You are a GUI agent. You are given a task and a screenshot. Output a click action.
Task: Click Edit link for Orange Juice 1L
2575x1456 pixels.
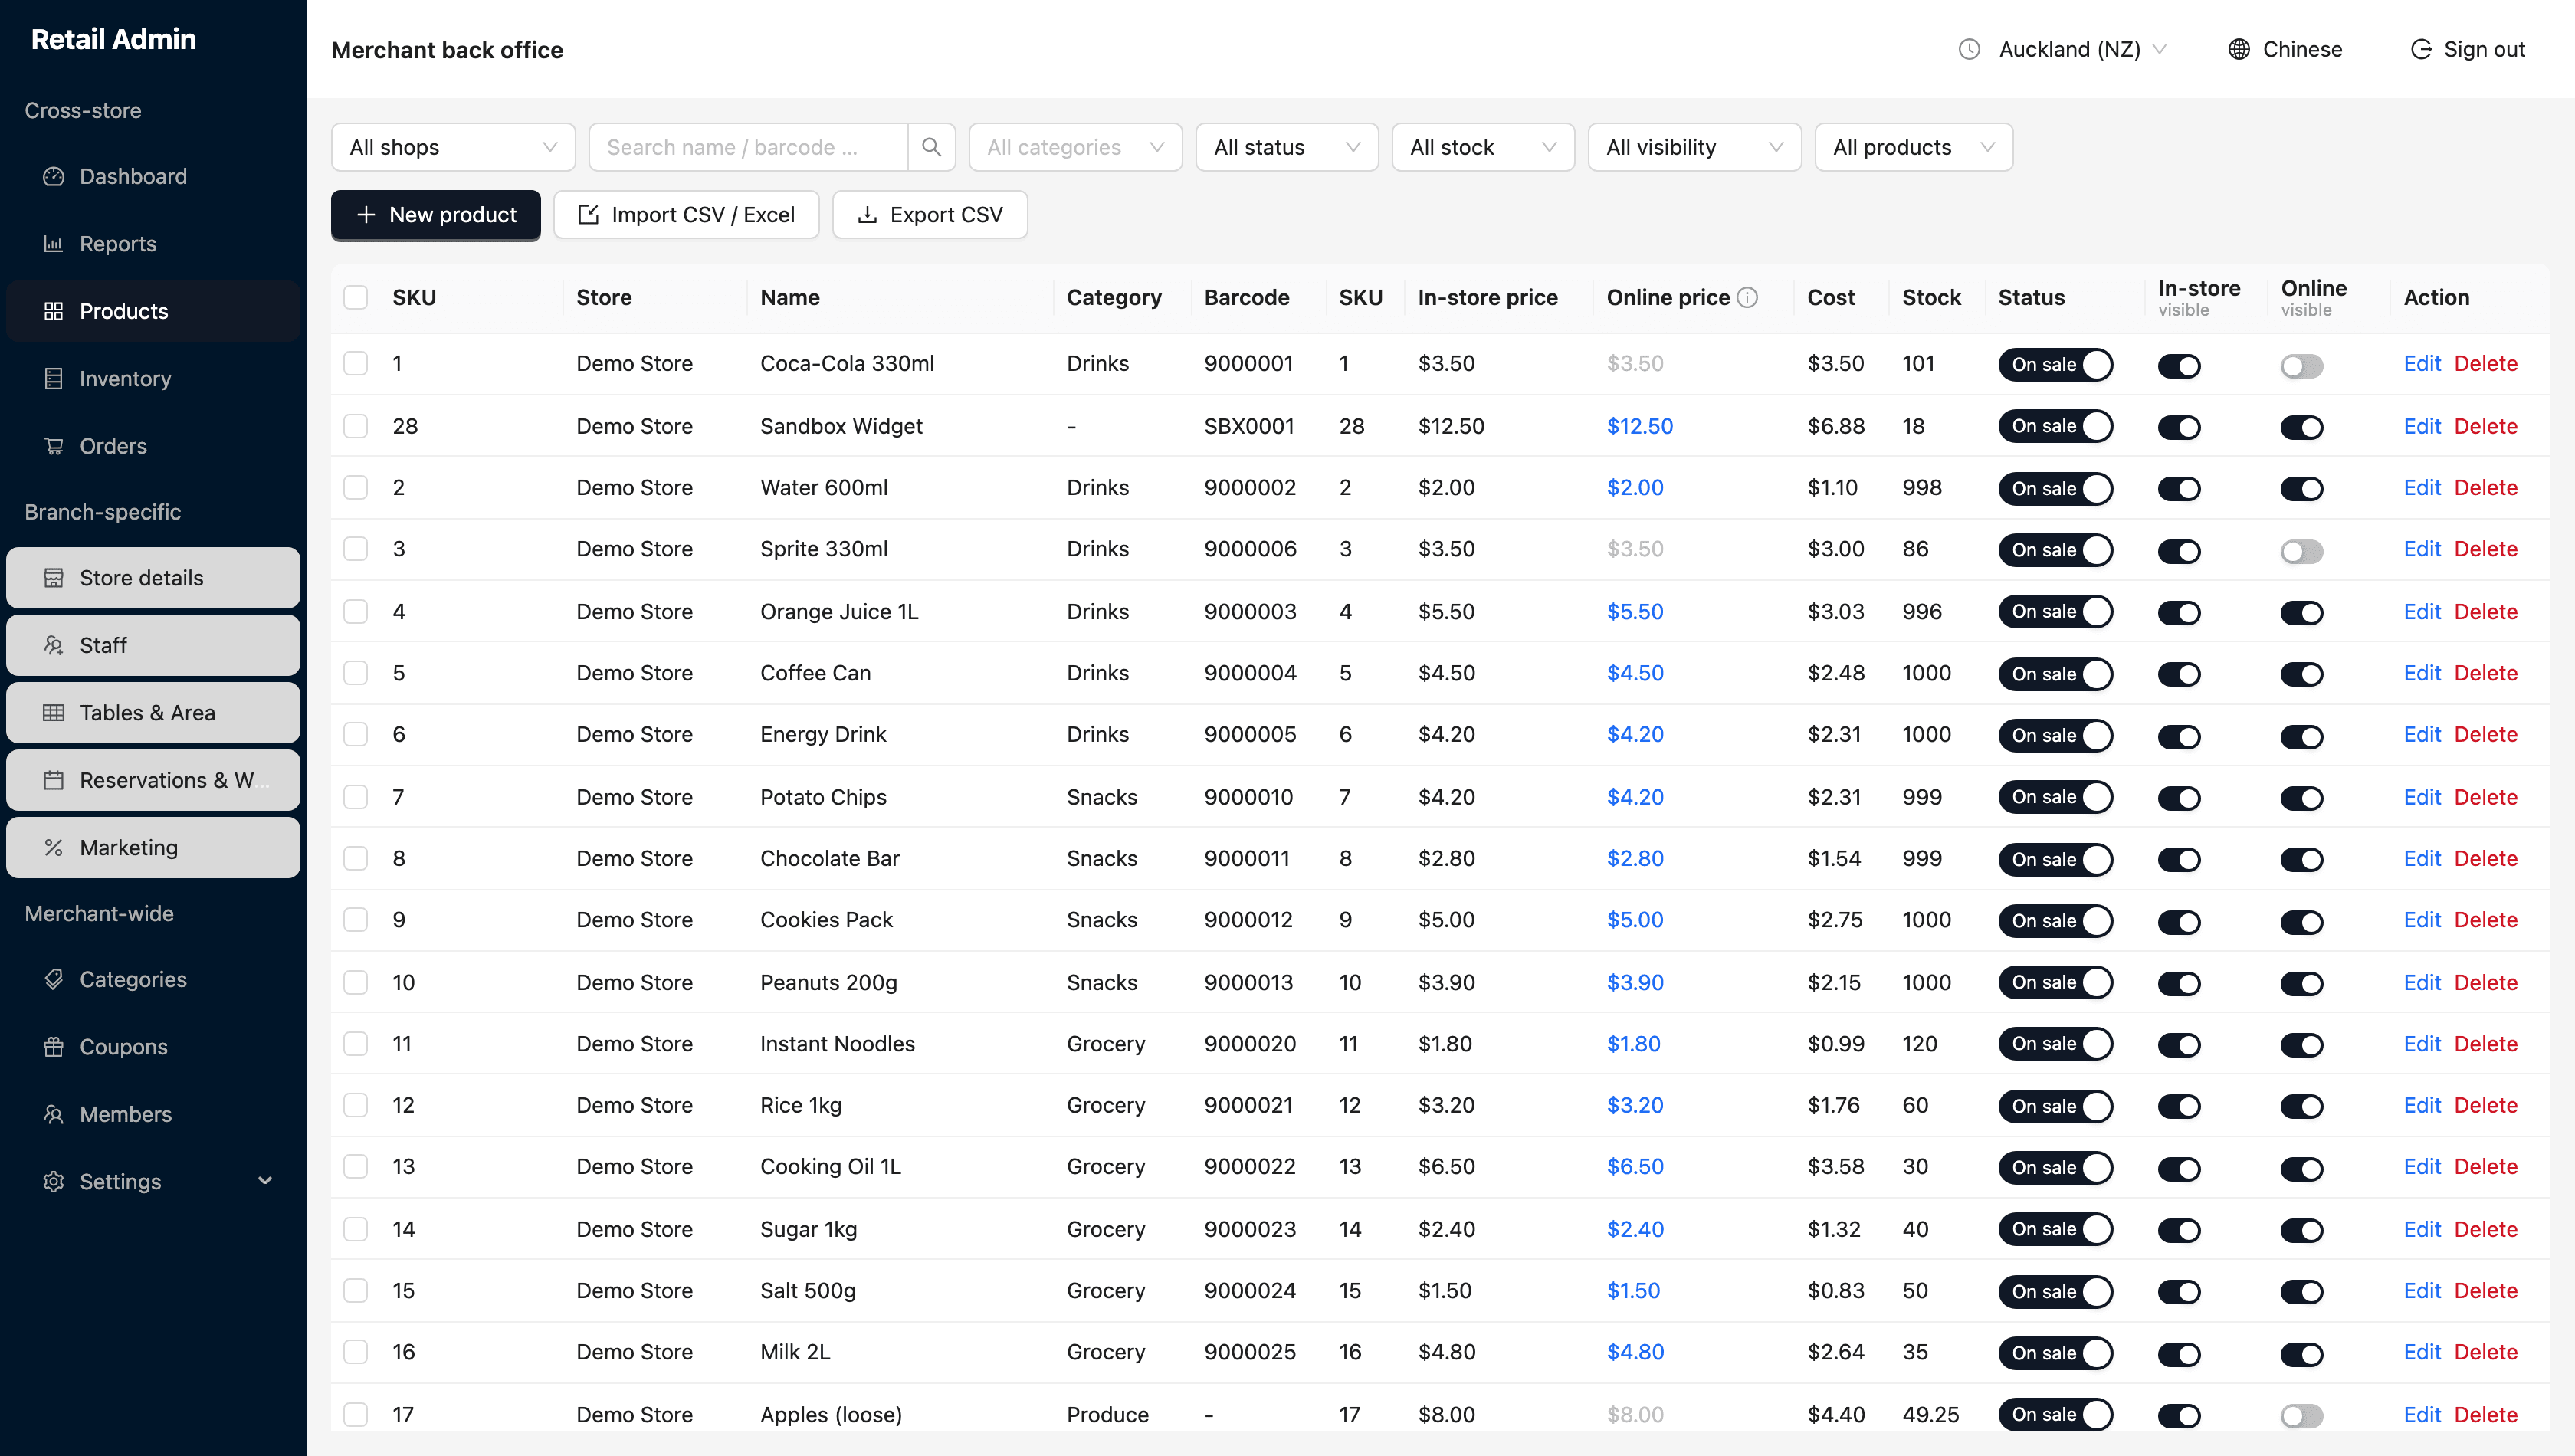(2421, 612)
